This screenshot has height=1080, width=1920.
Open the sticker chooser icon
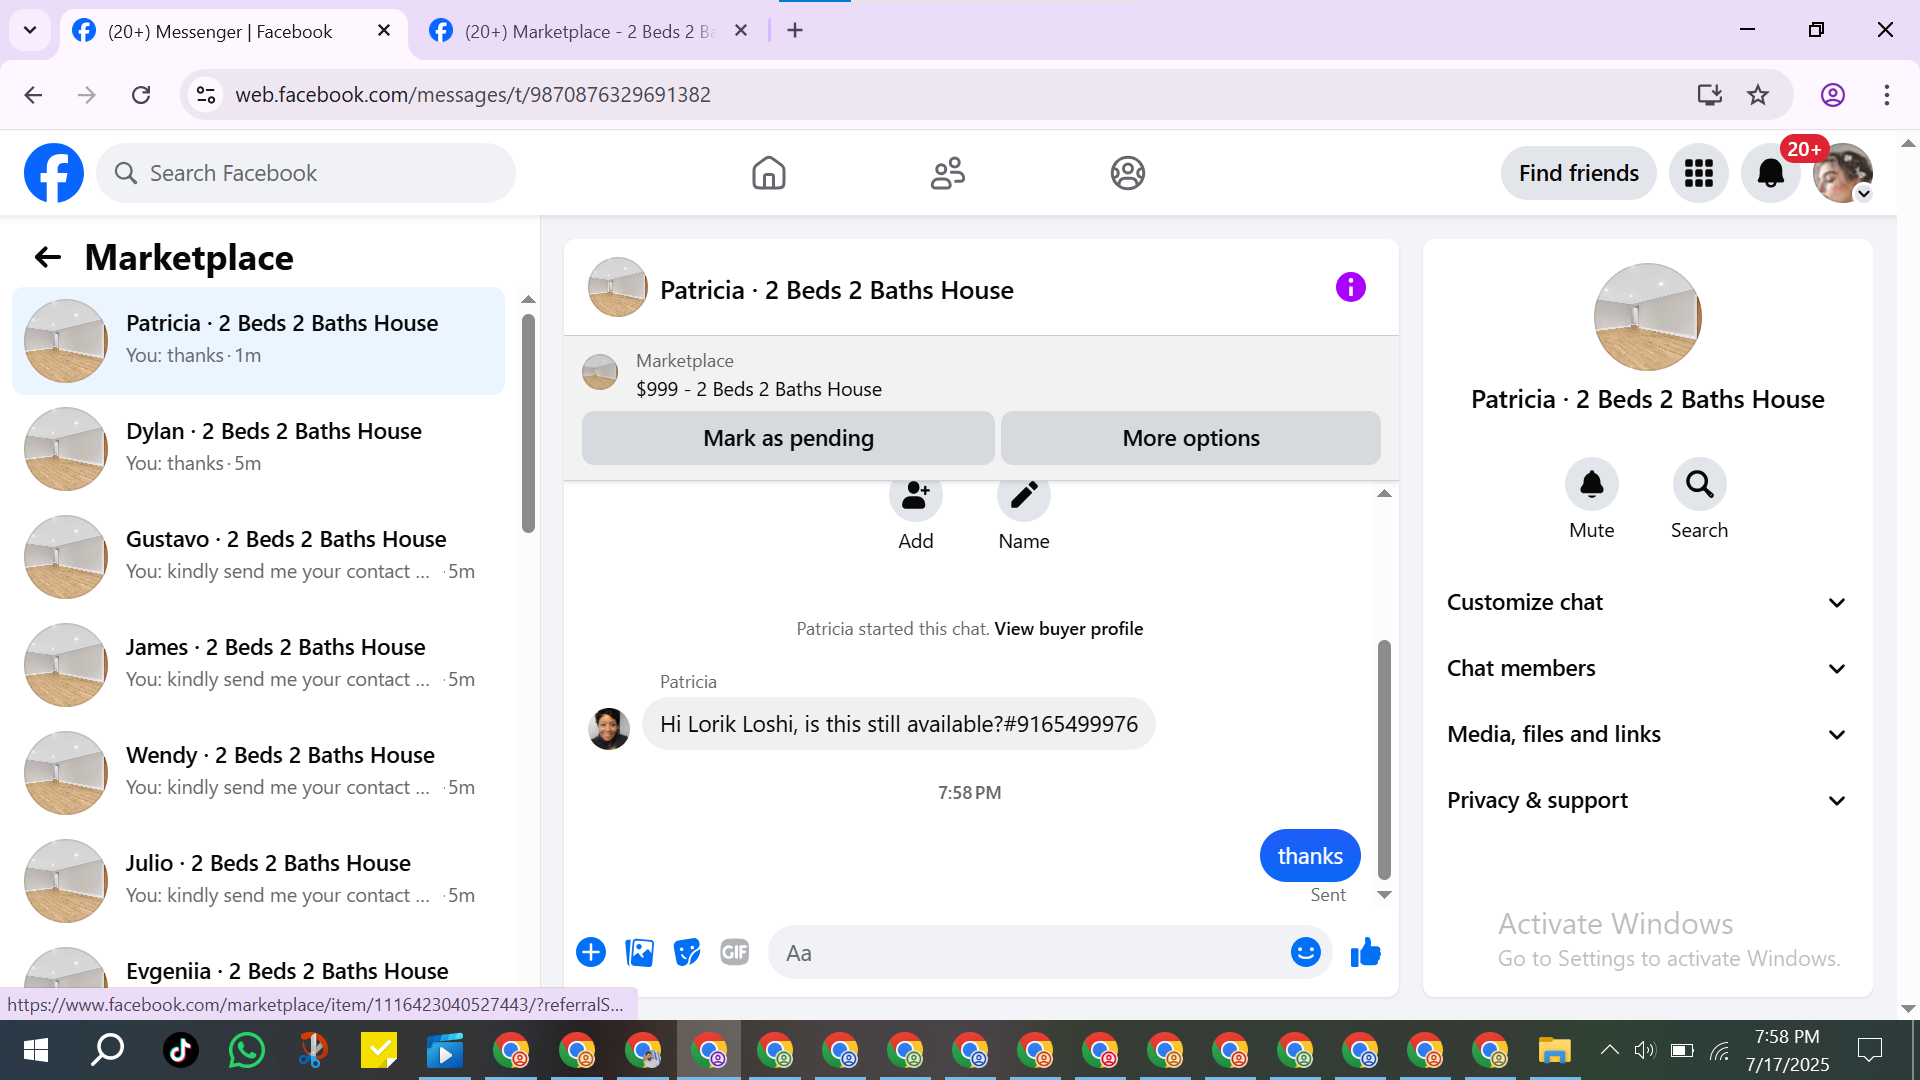[x=687, y=953]
